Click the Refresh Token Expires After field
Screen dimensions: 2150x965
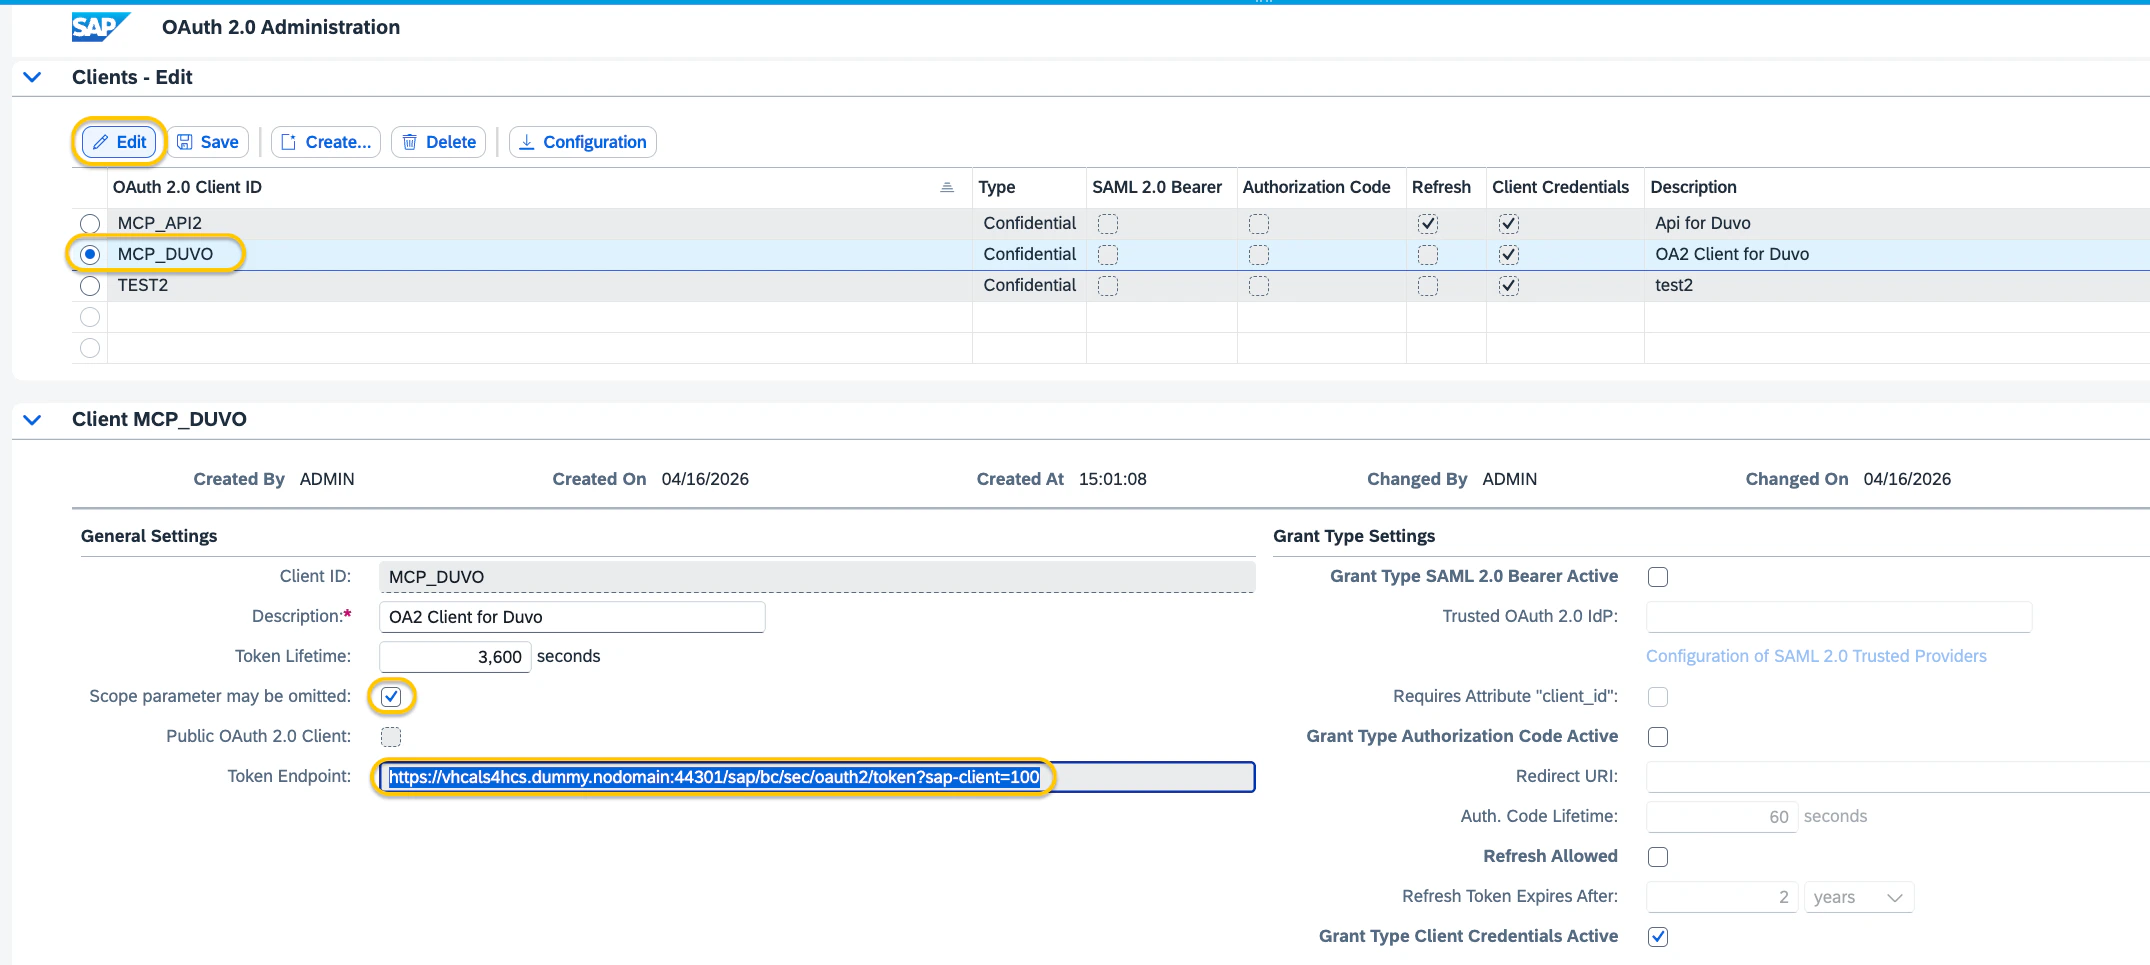[x=1722, y=897]
